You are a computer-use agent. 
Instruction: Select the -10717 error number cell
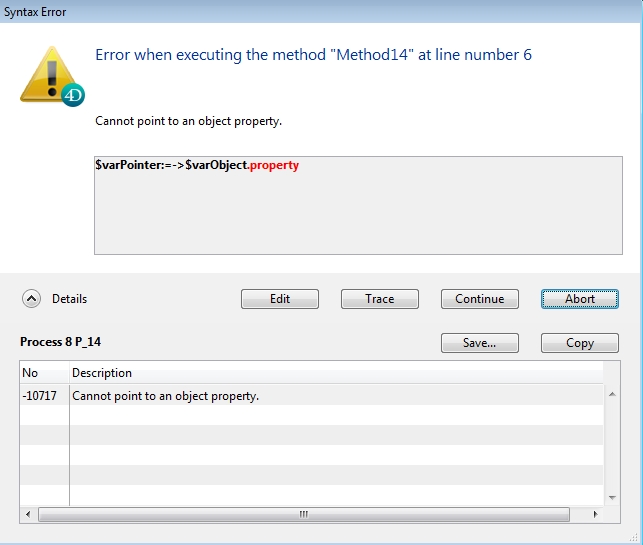[x=44, y=396]
